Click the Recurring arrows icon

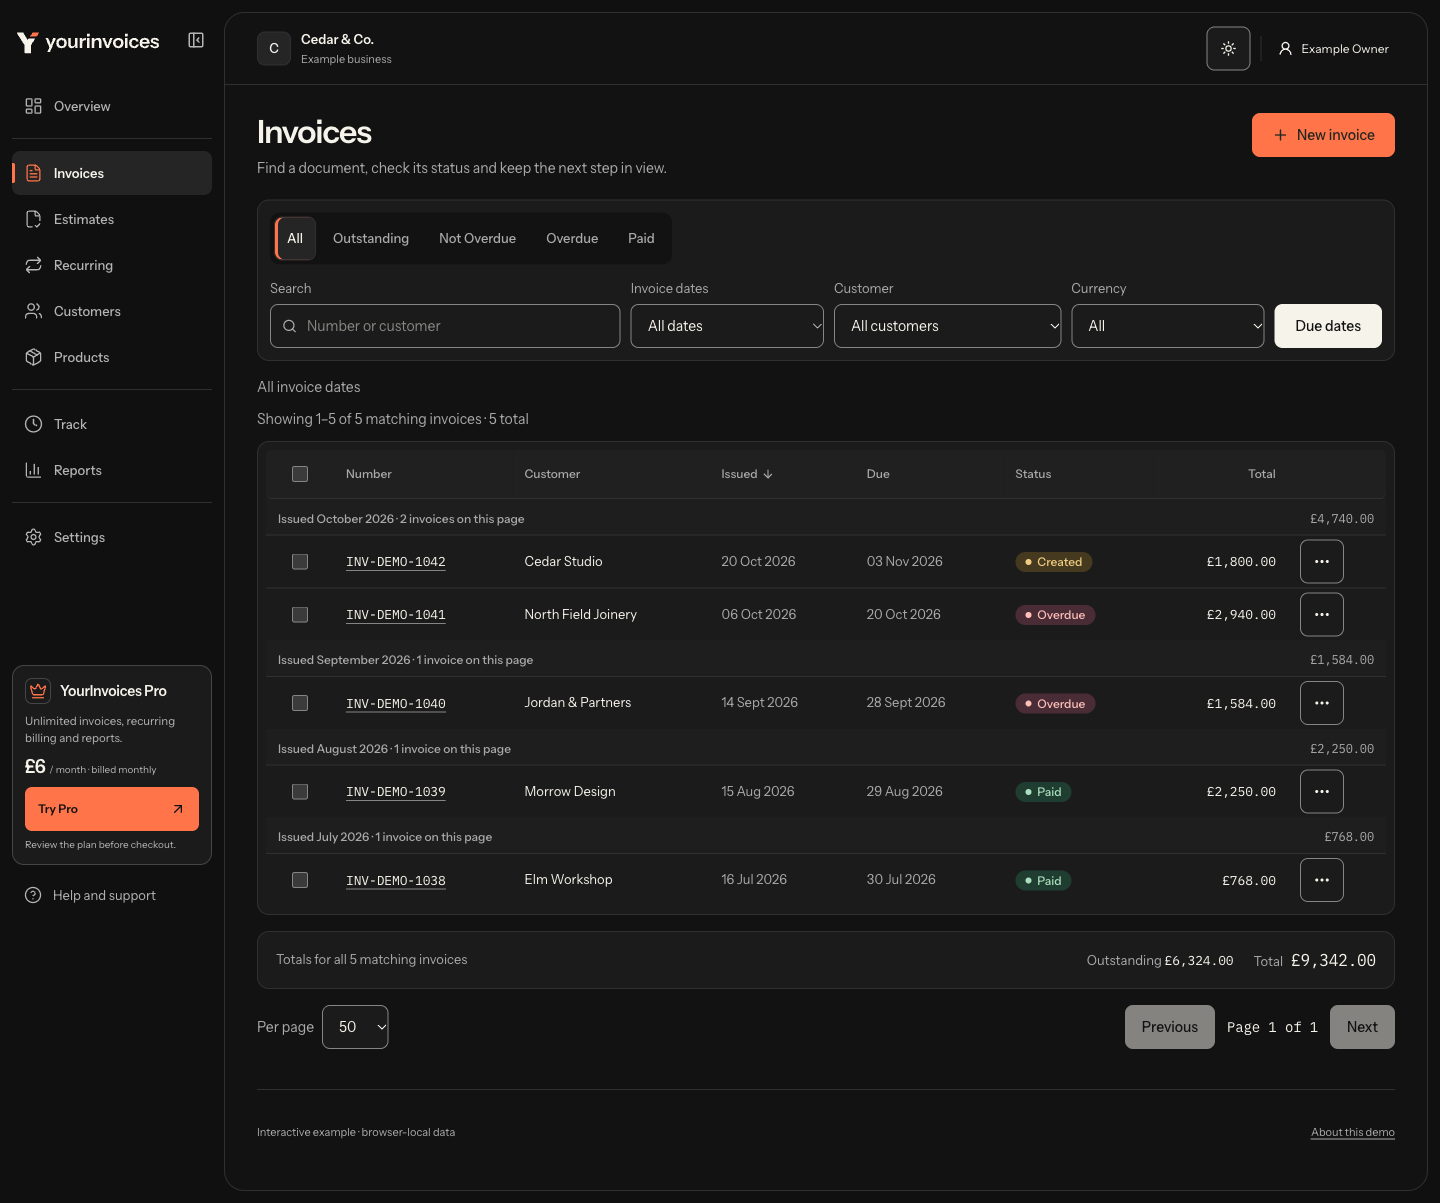(x=33, y=265)
